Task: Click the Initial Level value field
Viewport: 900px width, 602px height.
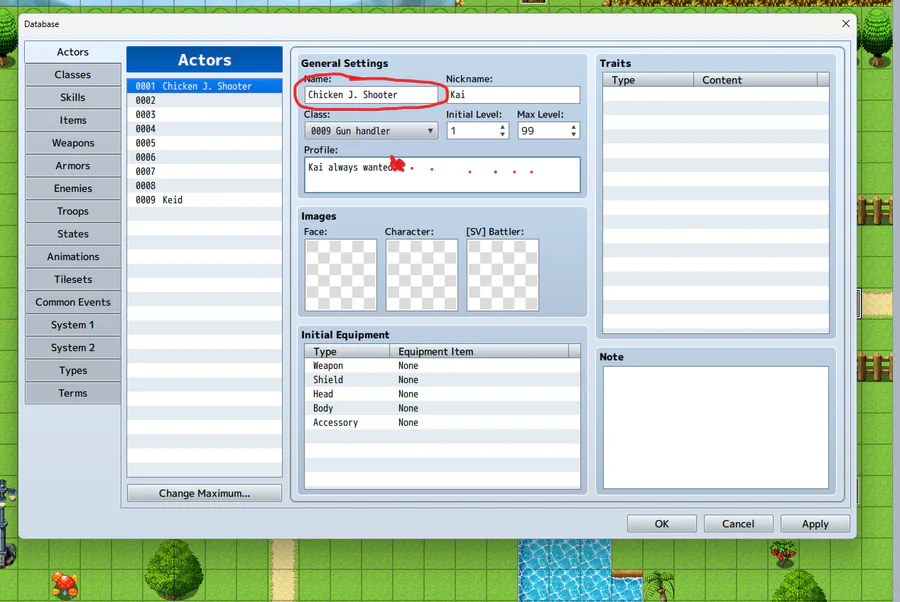Action: (x=472, y=131)
